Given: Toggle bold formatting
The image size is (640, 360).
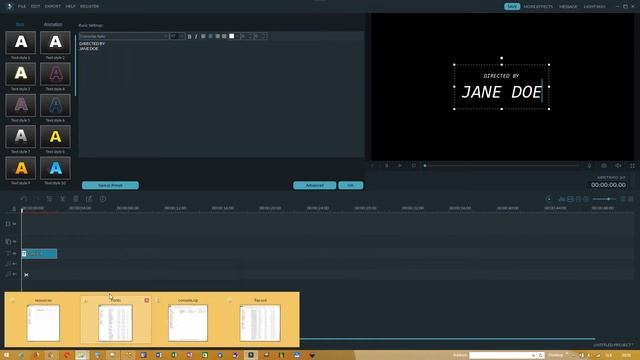Looking at the screenshot, I should pos(189,36).
